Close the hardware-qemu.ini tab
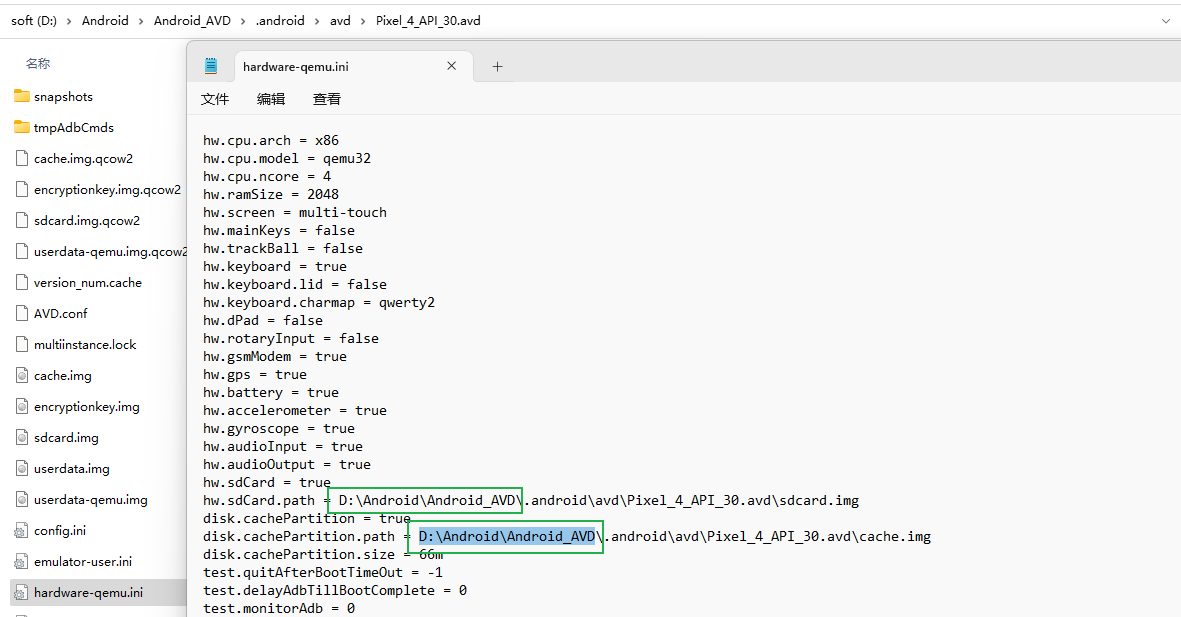This screenshot has width=1181, height=617. [x=451, y=66]
